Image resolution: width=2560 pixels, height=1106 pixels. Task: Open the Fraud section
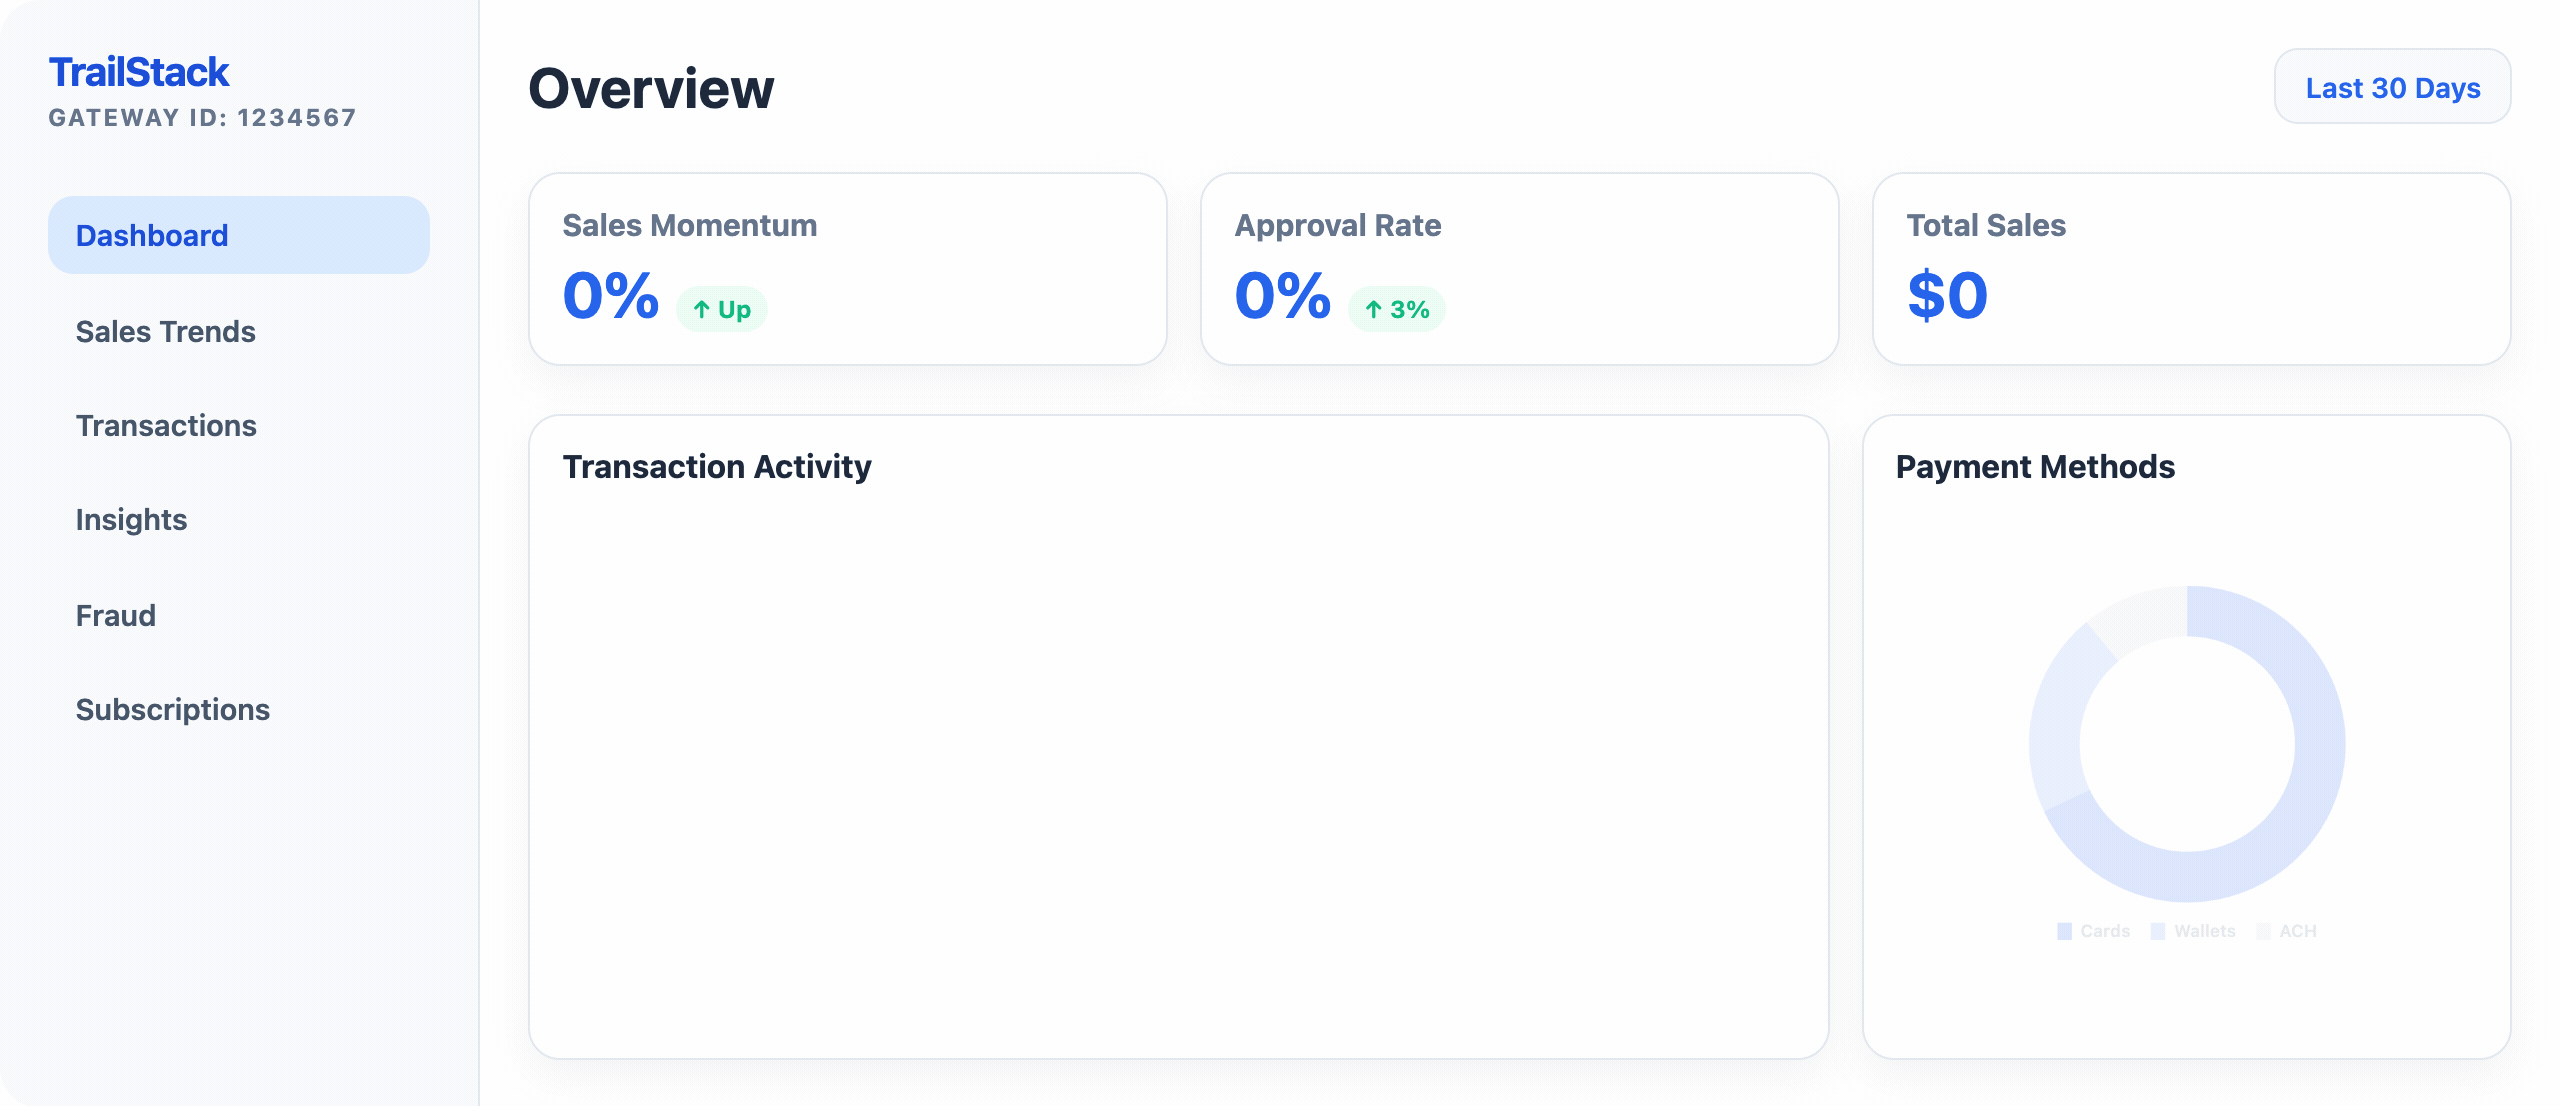pos(115,615)
